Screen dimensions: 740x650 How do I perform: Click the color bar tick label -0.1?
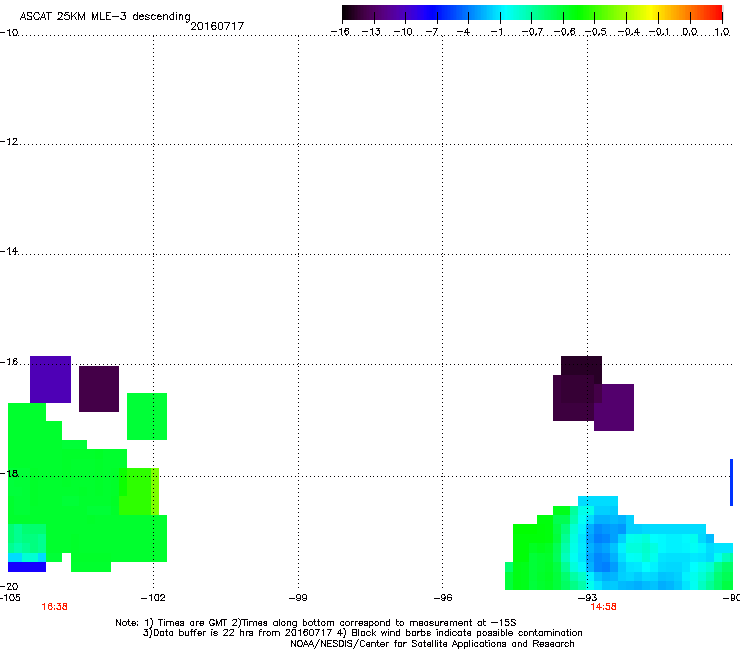pos(659,32)
